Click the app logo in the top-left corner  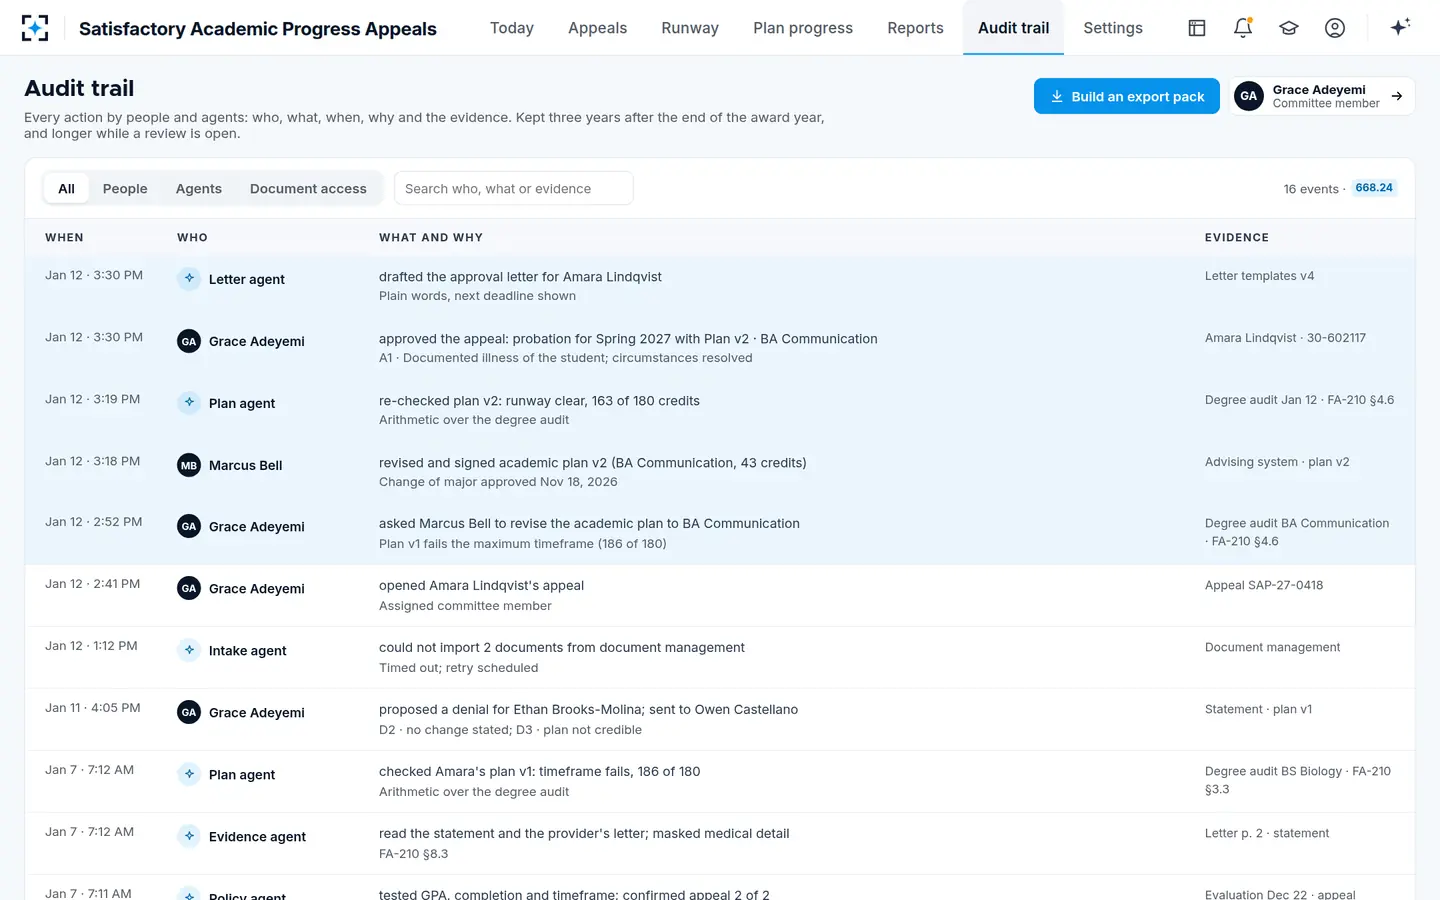point(35,28)
